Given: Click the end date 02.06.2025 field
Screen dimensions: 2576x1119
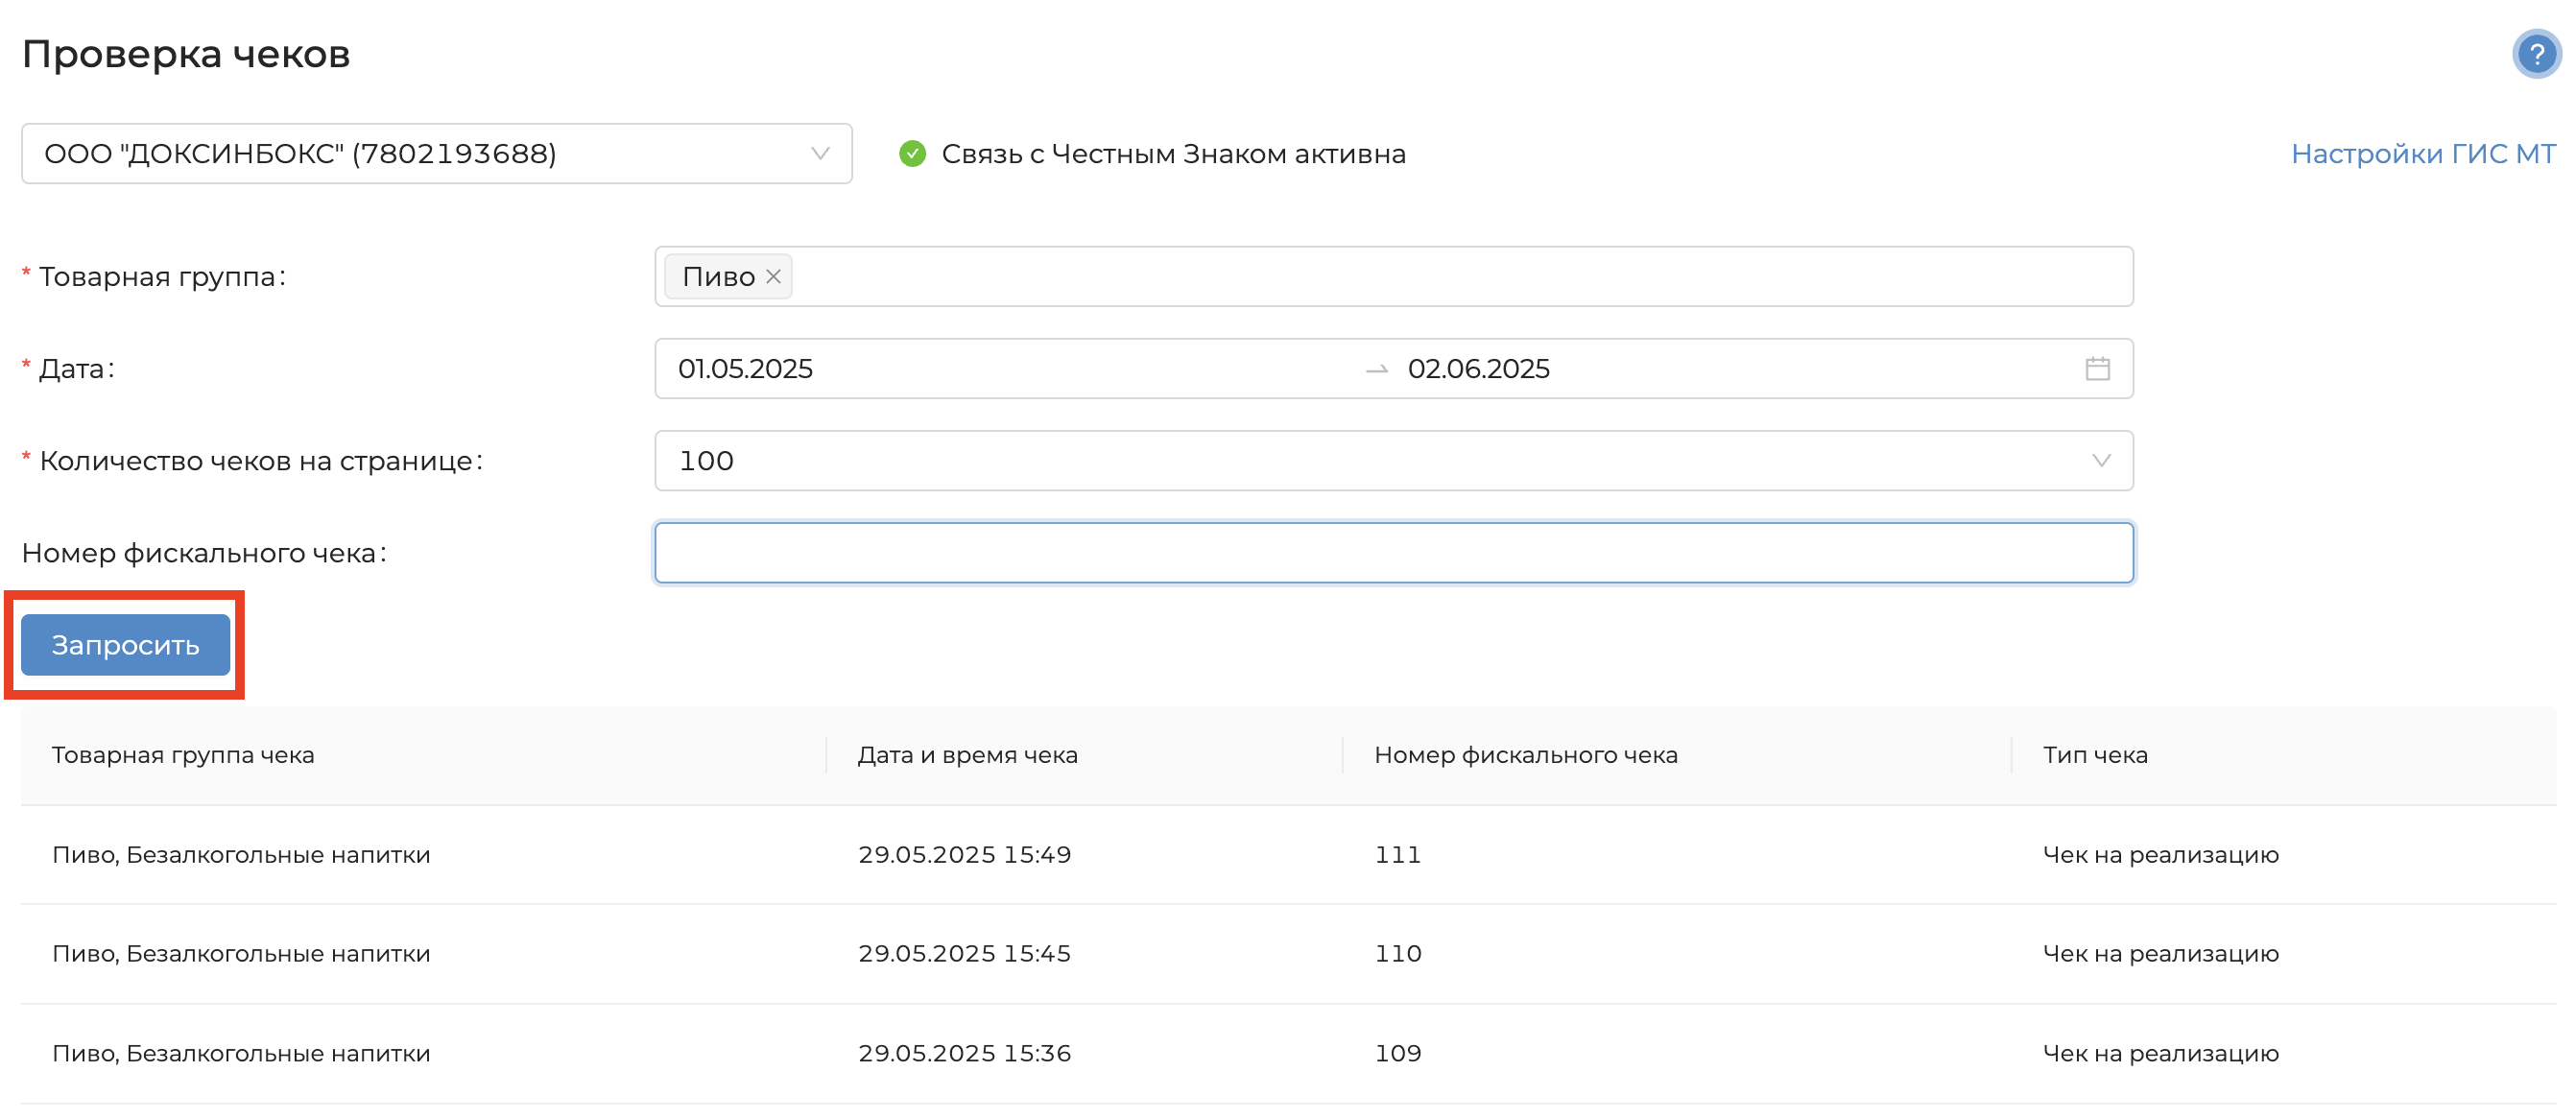Looking at the screenshot, I should coord(1478,369).
